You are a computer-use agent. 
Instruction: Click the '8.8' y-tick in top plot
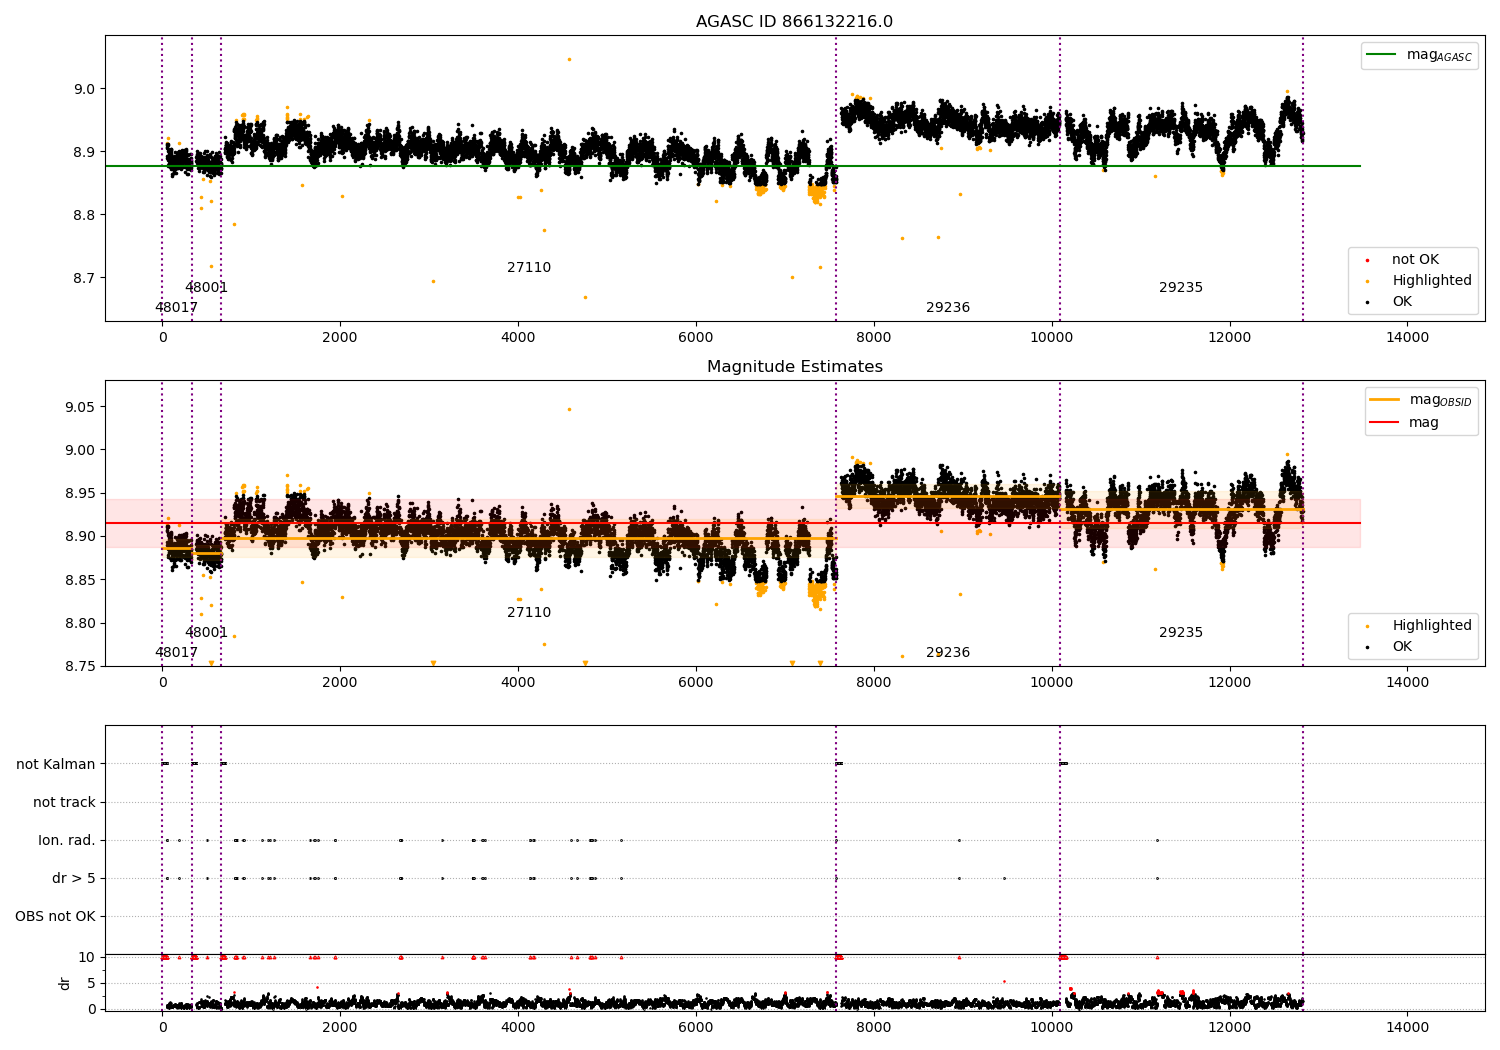(x=84, y=216)
